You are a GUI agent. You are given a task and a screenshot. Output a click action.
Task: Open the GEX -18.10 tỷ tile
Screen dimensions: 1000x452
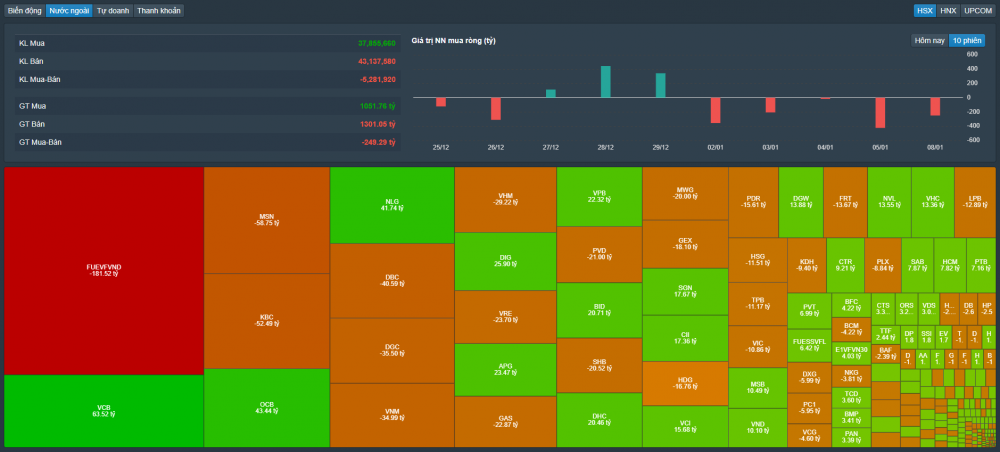point(685,244)
